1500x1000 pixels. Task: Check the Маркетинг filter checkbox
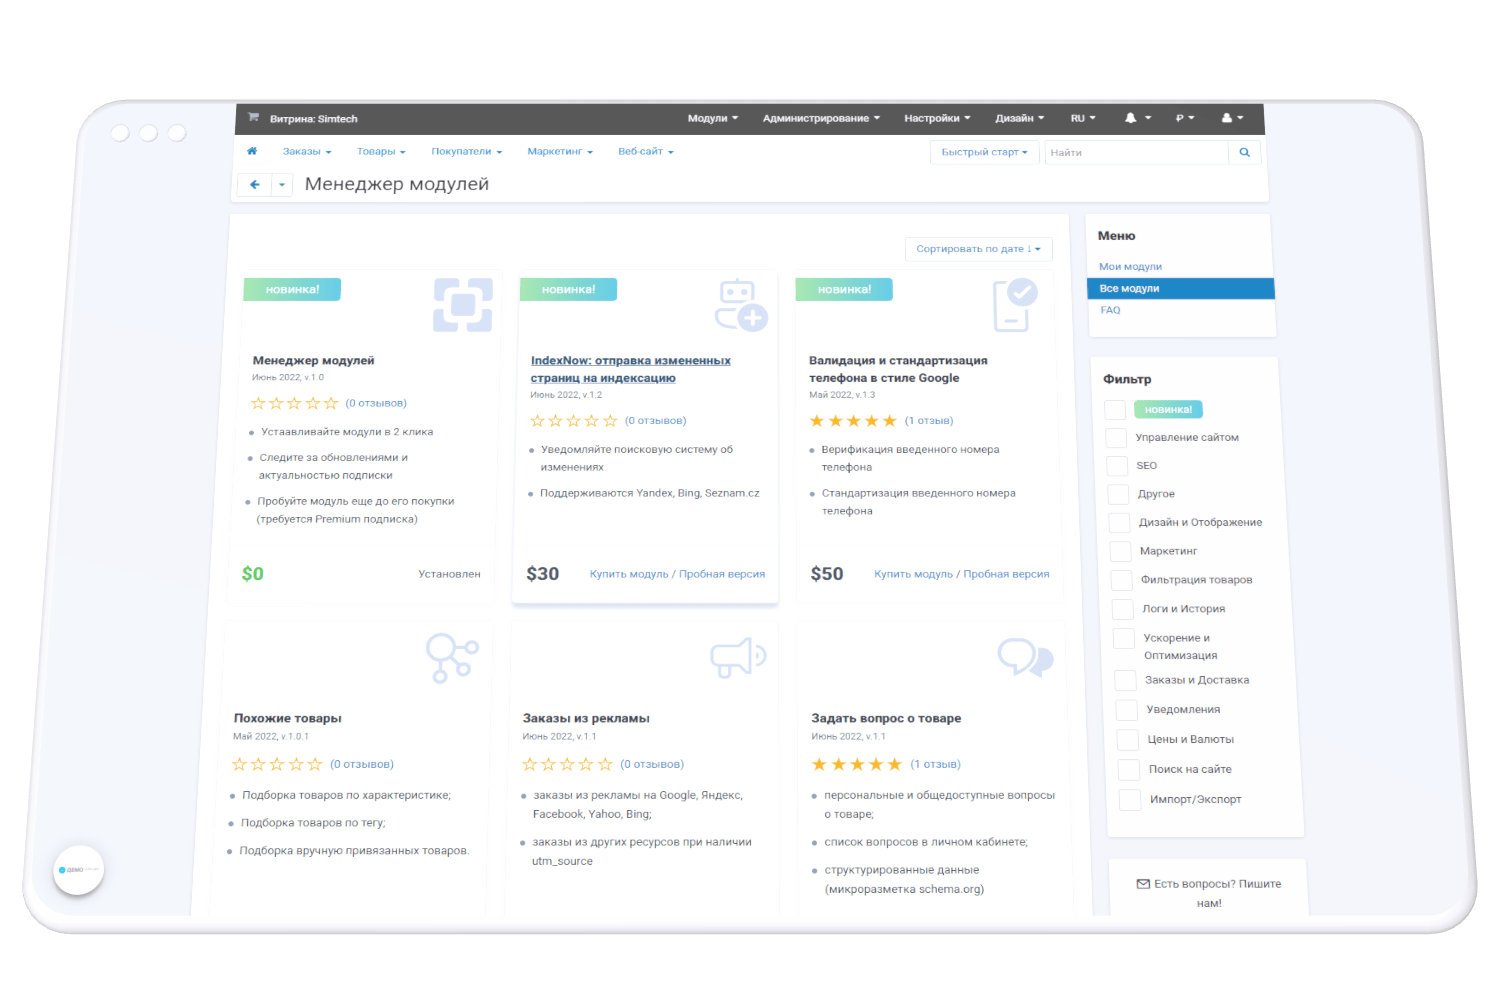[x=1120, y=551]
